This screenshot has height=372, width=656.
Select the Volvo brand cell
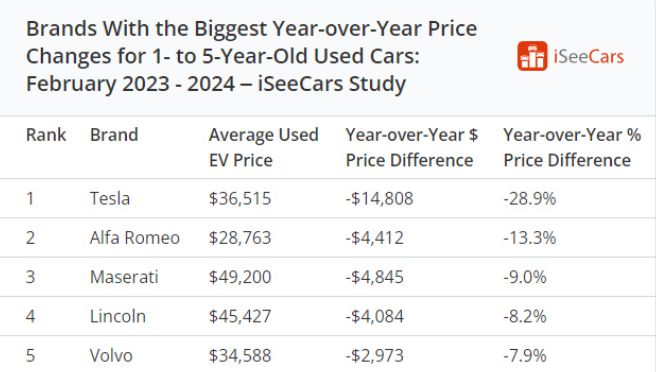click(111, 356)
